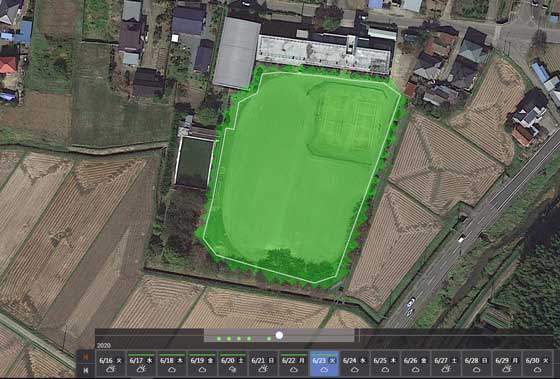Select the 6/22 date tile
The height and width of the screenshot is (379, 560).
[x=293, y=364]
